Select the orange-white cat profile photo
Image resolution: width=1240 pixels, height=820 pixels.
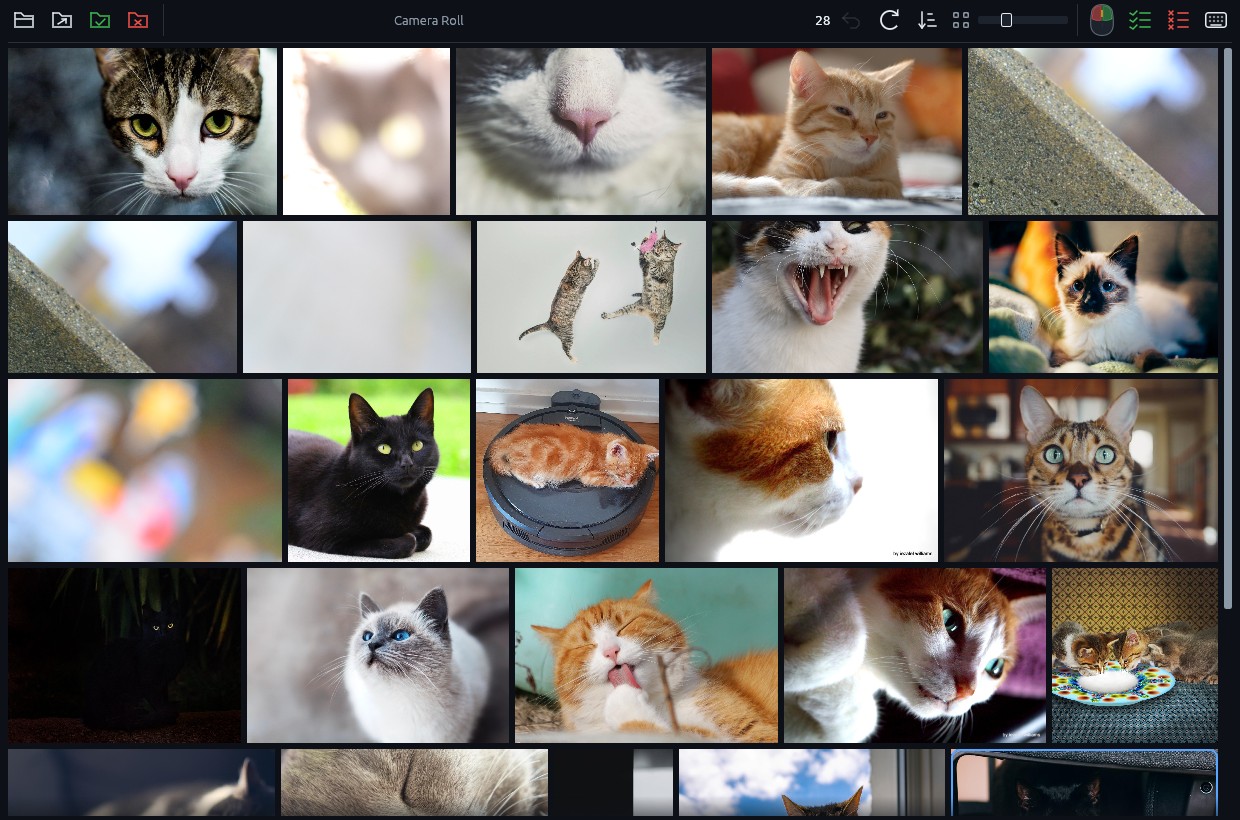coord(802,470)
